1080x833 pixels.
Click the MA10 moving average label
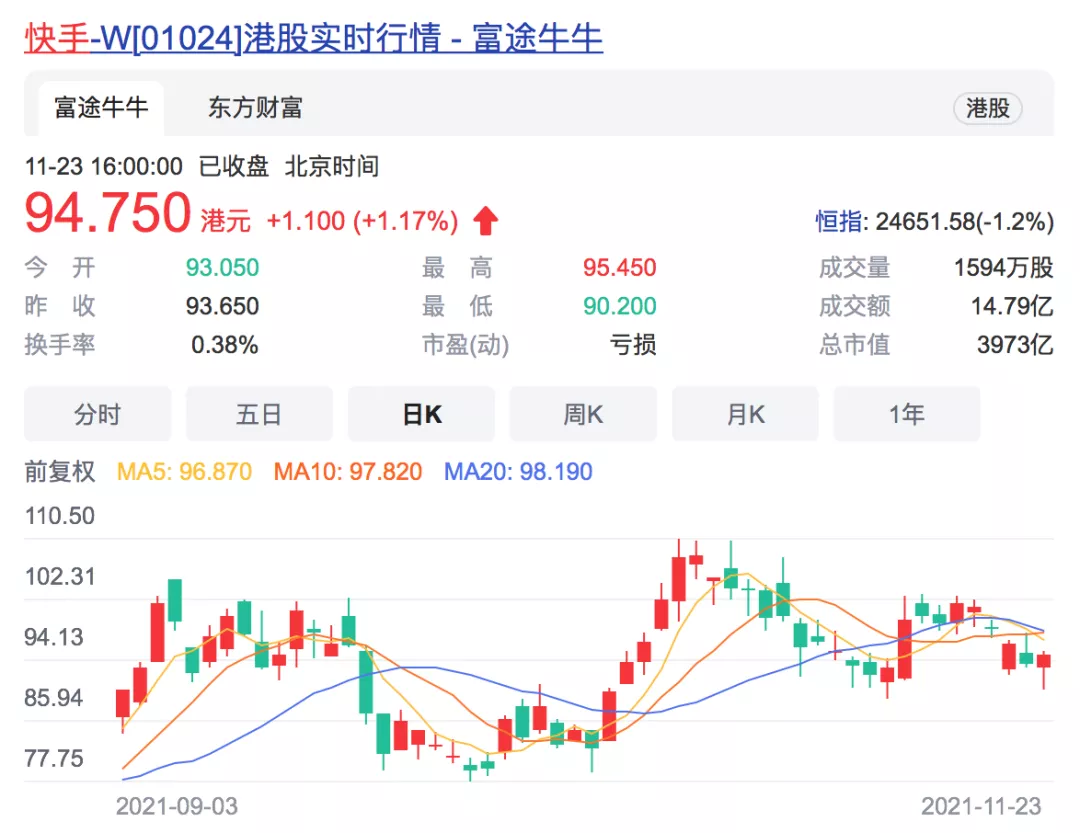pyautogui.click(x=348, y=471)
